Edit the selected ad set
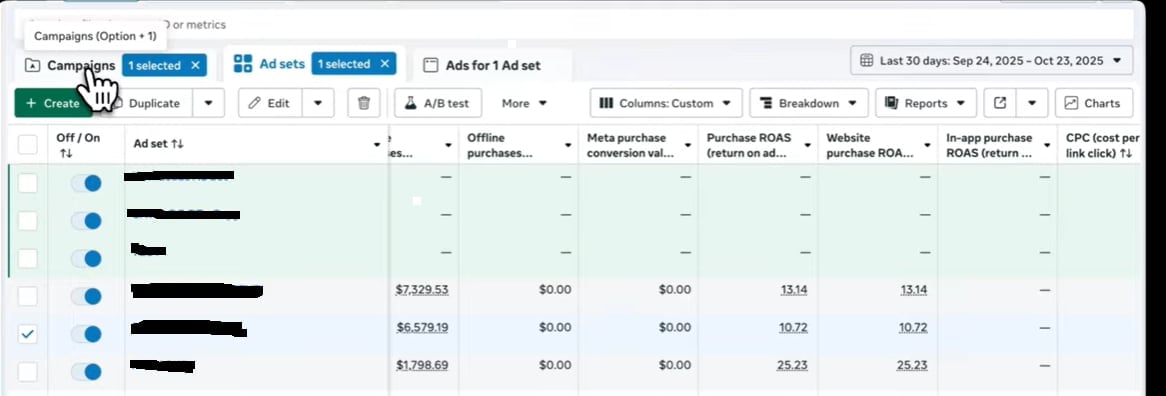 click(x=270, y=103)
